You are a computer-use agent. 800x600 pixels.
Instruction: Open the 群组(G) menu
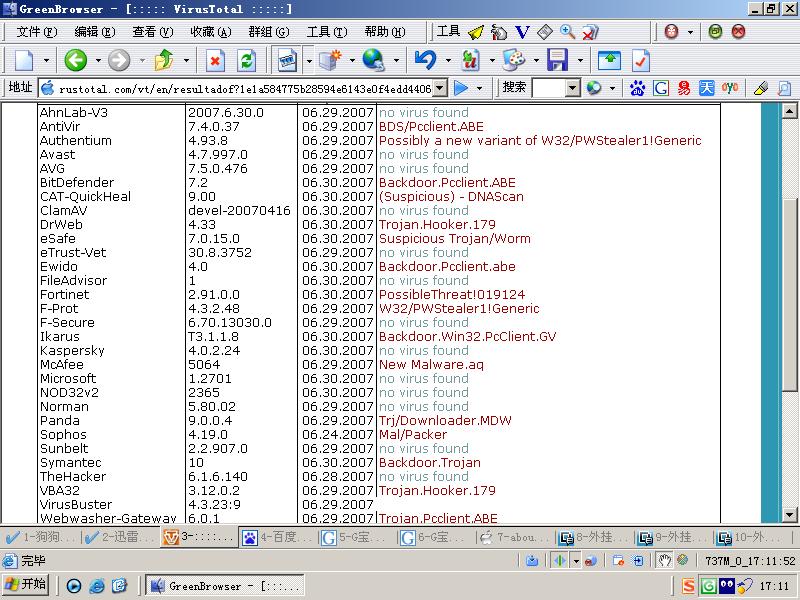coord(269,32)
